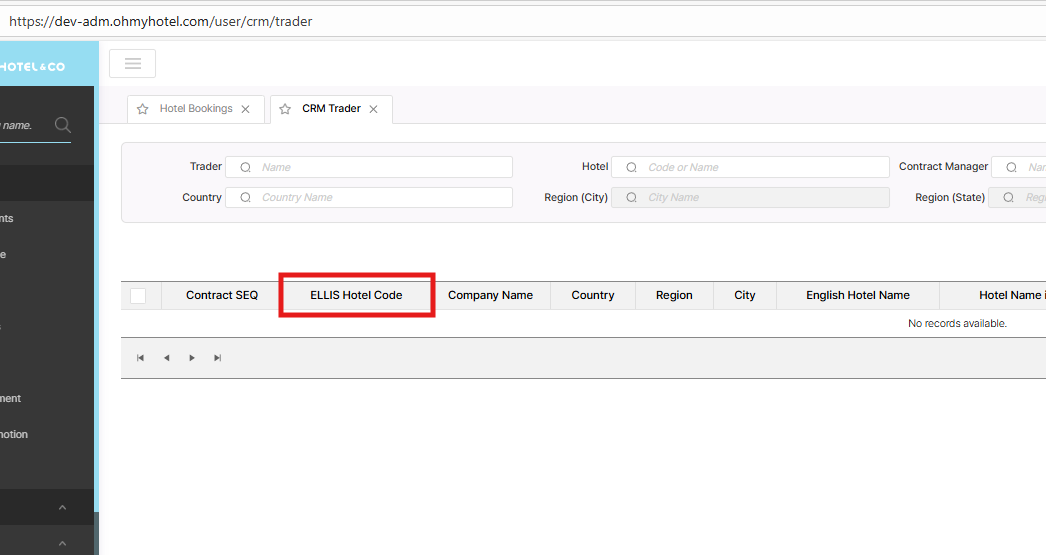The image size is (1046, 555).
Task: Switch to the Hotel Bookings tab
Action: [x=196, y=109]
